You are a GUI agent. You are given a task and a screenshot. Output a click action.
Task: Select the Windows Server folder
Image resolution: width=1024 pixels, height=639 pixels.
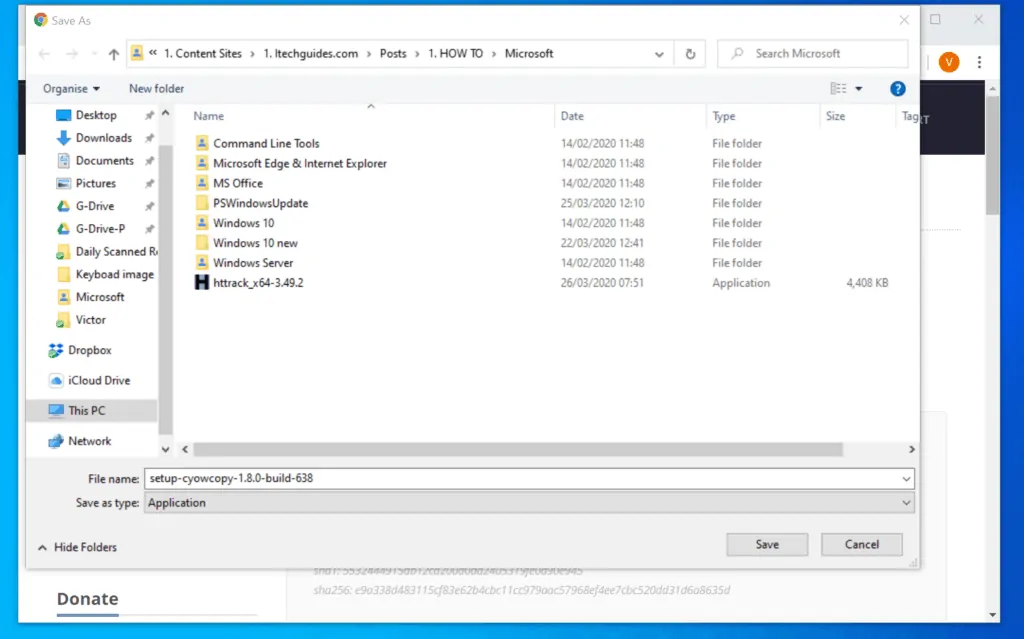click(x=253, y=263)
